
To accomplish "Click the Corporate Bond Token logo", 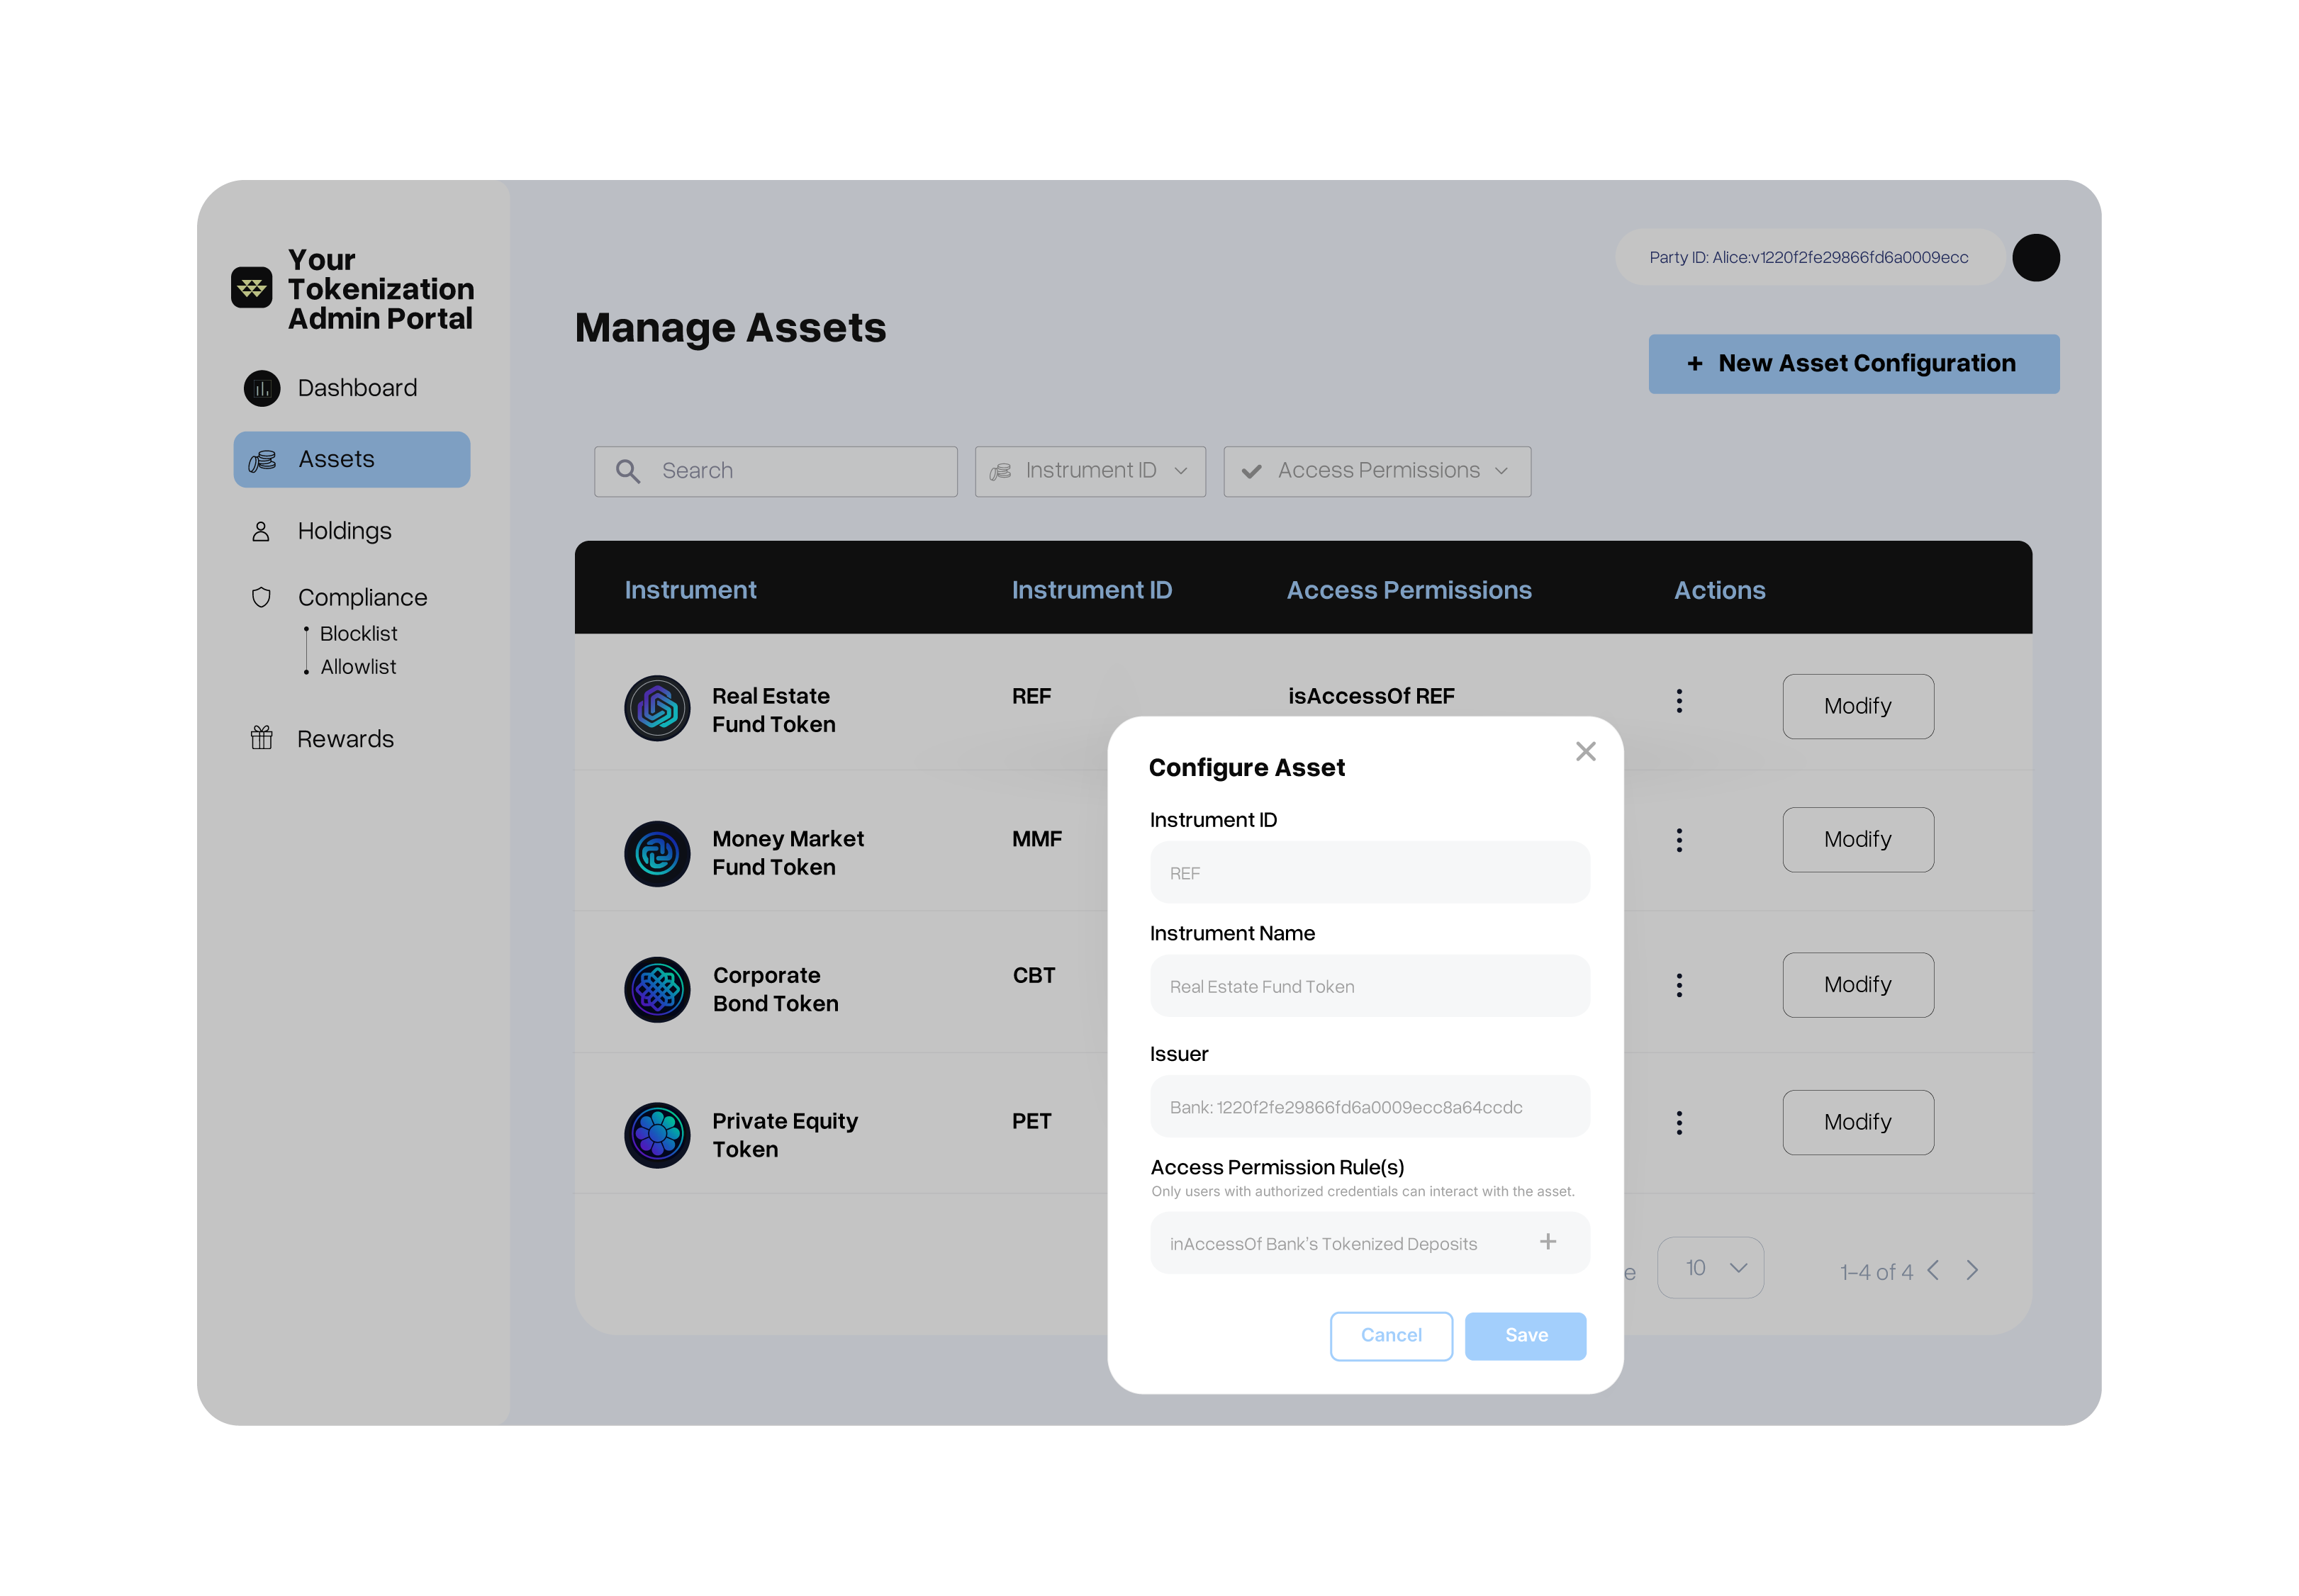I will [x=657, y=989].
